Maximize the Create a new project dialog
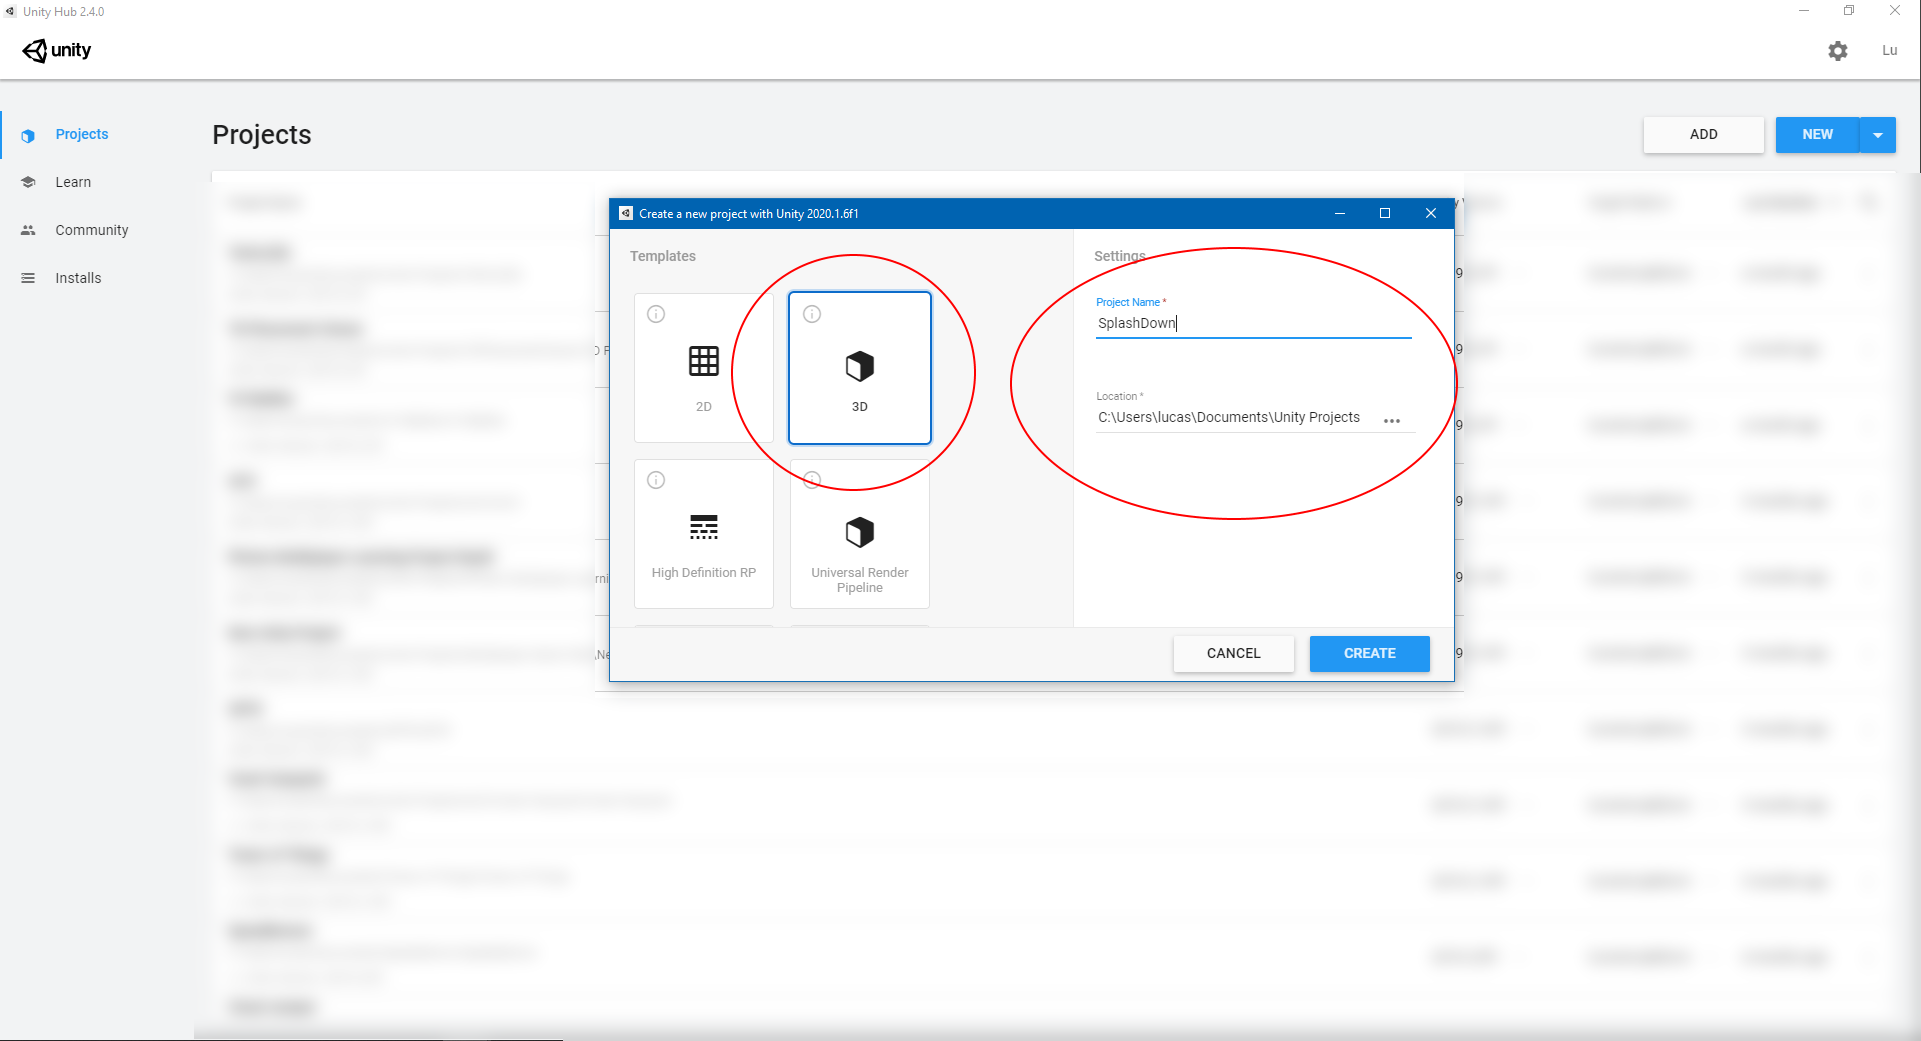This screenshot has width=1921, height=1041. coord(1385,213)
